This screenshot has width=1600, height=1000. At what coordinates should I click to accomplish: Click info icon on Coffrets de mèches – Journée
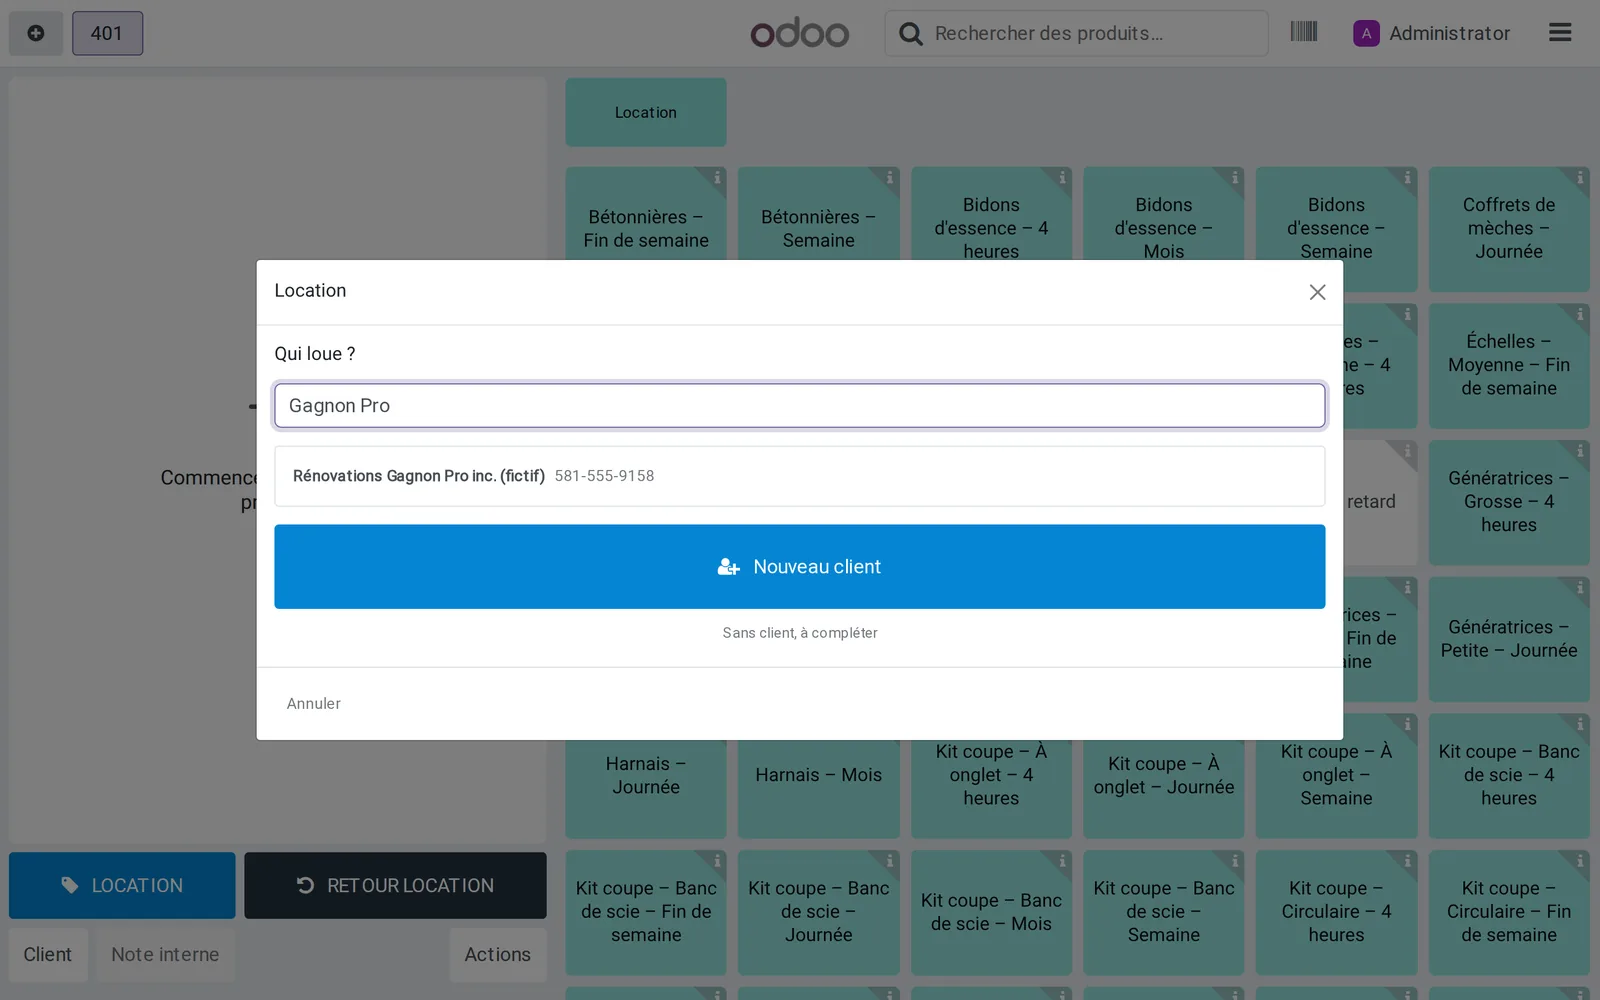coord(1580,178)
